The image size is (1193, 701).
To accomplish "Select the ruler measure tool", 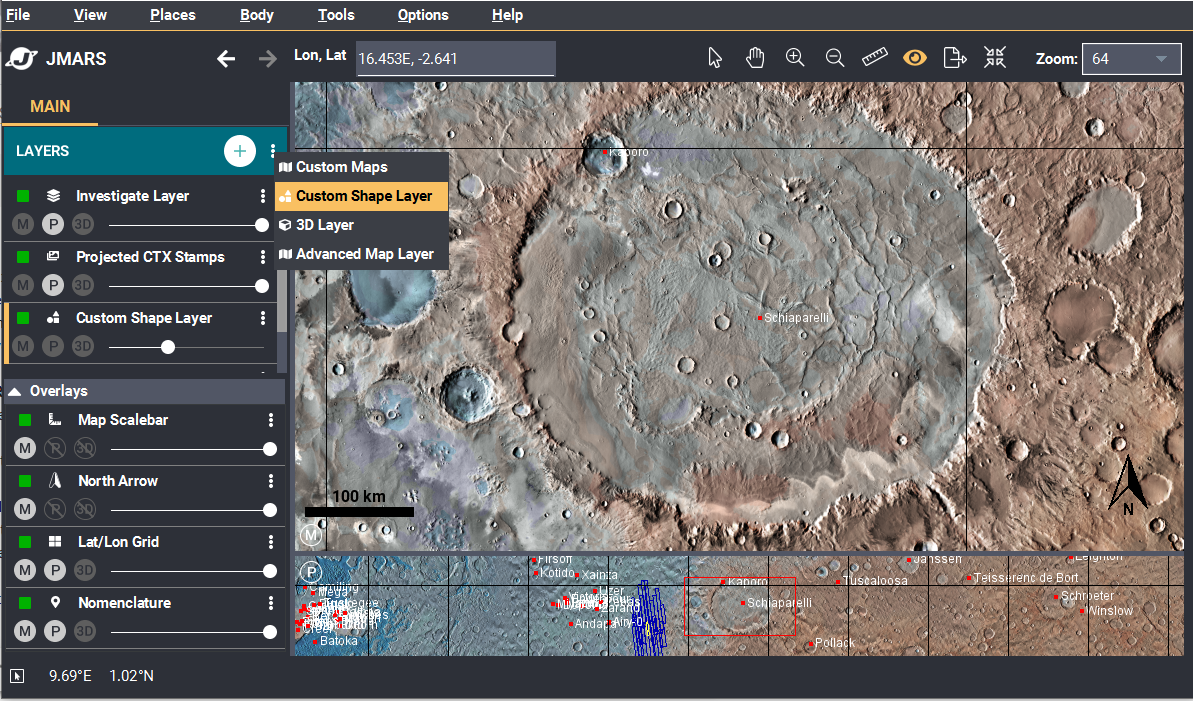I will tap(875, 57).
